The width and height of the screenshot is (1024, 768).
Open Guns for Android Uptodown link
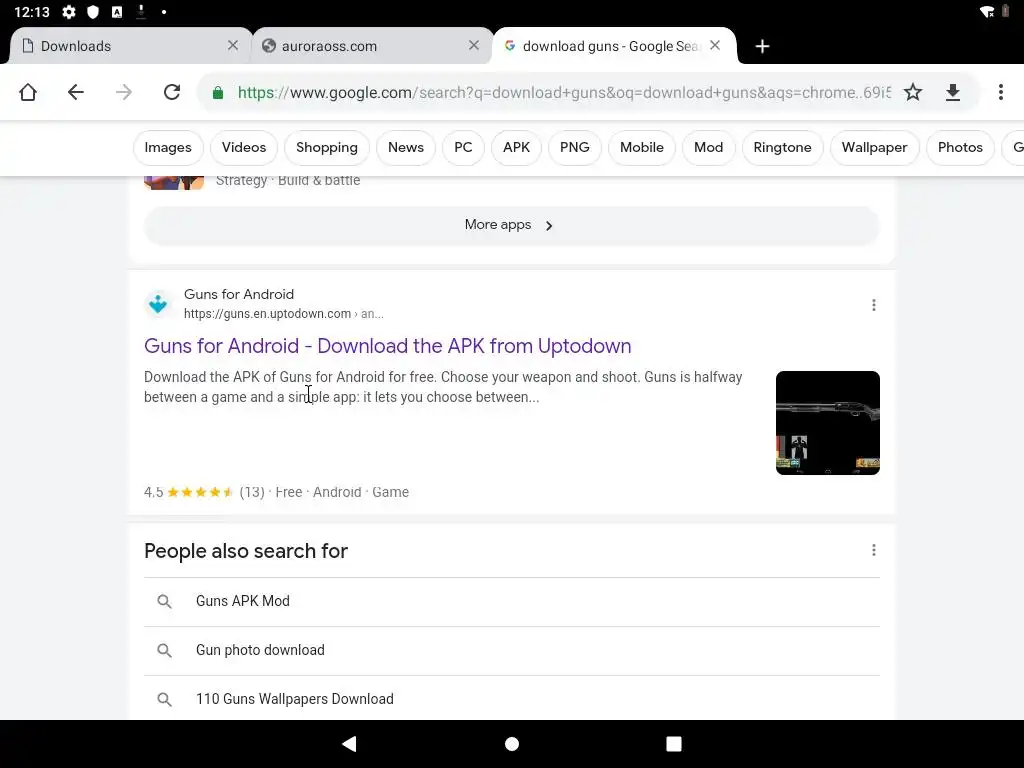[387, 346]
